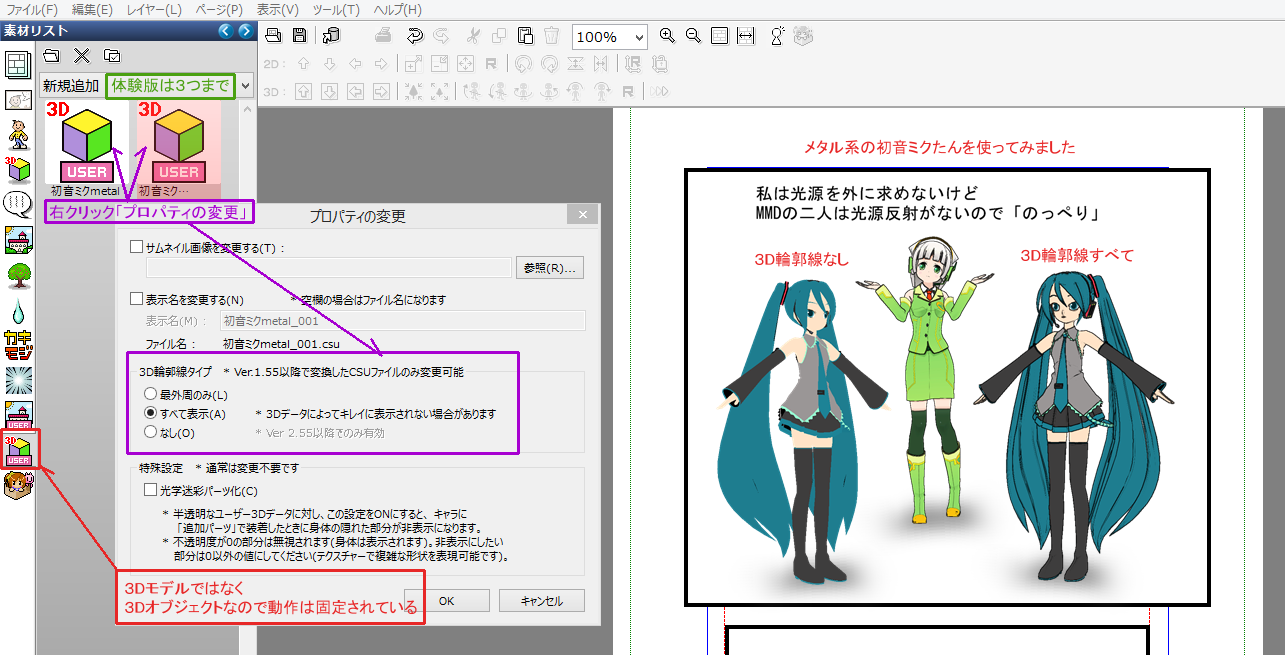Click the open file toolbar icon

[x=272, y=37]
